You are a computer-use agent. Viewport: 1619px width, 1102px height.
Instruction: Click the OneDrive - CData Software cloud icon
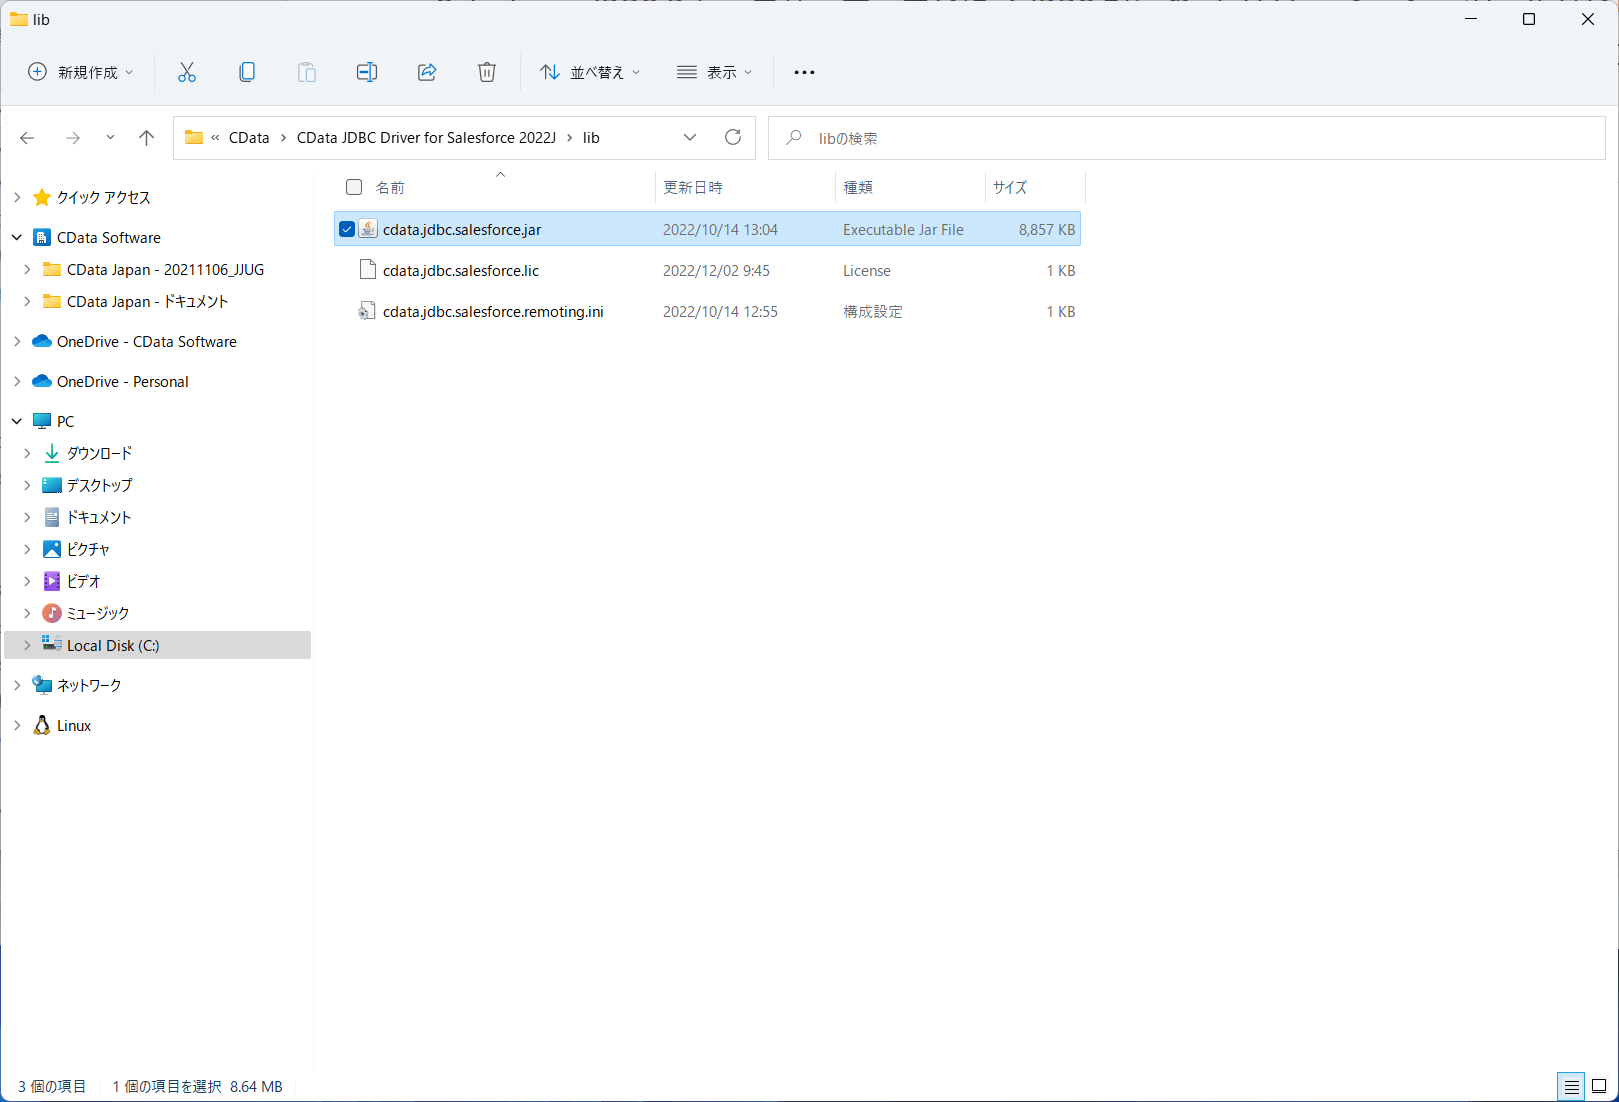(x=42, y=341)
